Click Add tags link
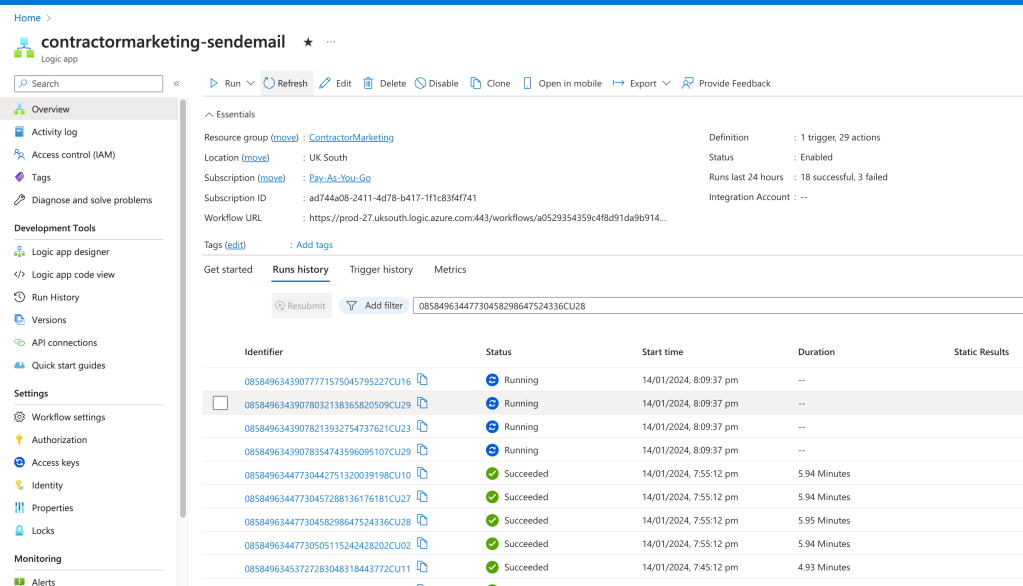The height and width of the screenshot is (586, 1023). pos(314,245)
